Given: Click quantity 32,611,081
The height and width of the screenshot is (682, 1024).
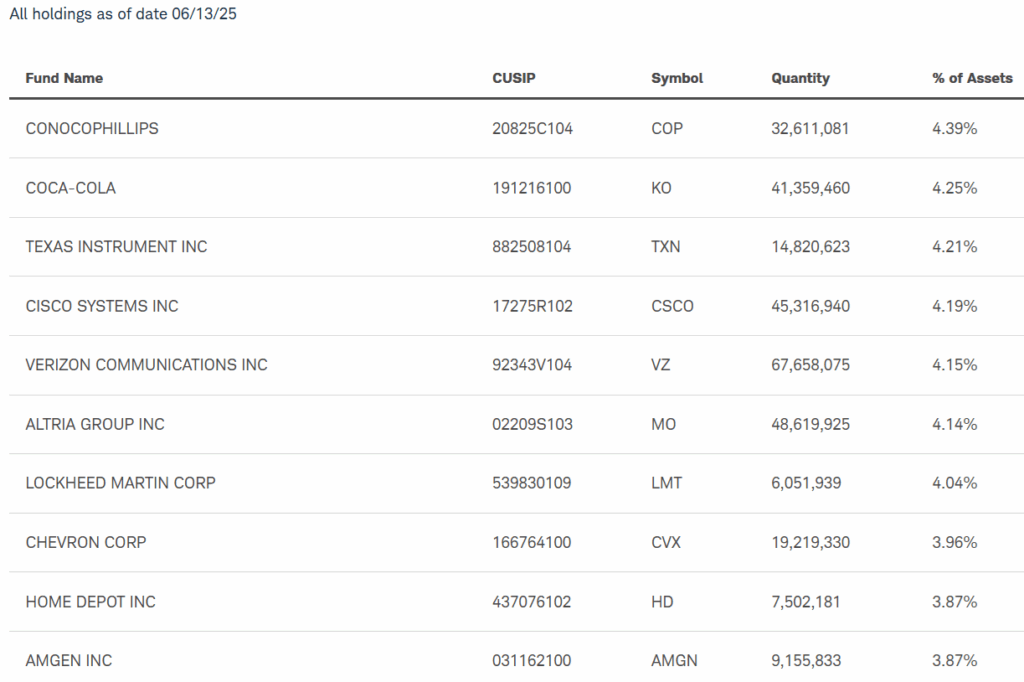Looking at the screenshot, I should tap(810, 129).
